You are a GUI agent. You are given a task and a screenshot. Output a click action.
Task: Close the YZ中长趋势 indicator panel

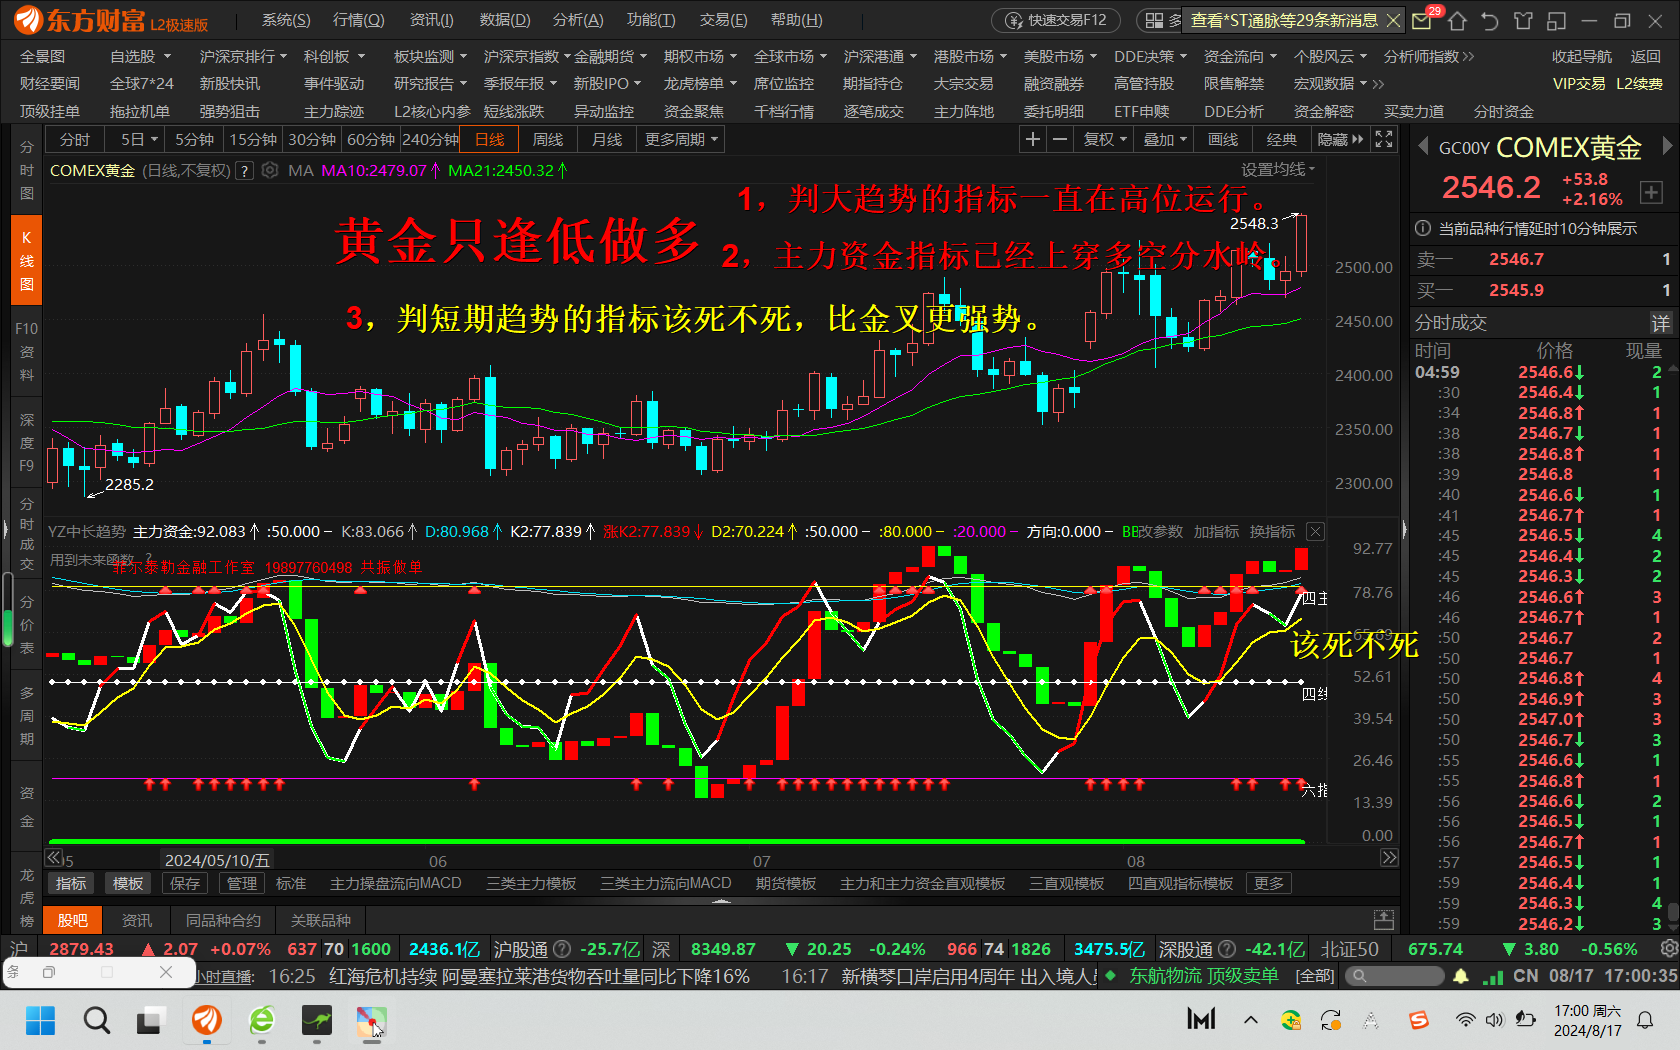click(x=1316, y=532)
